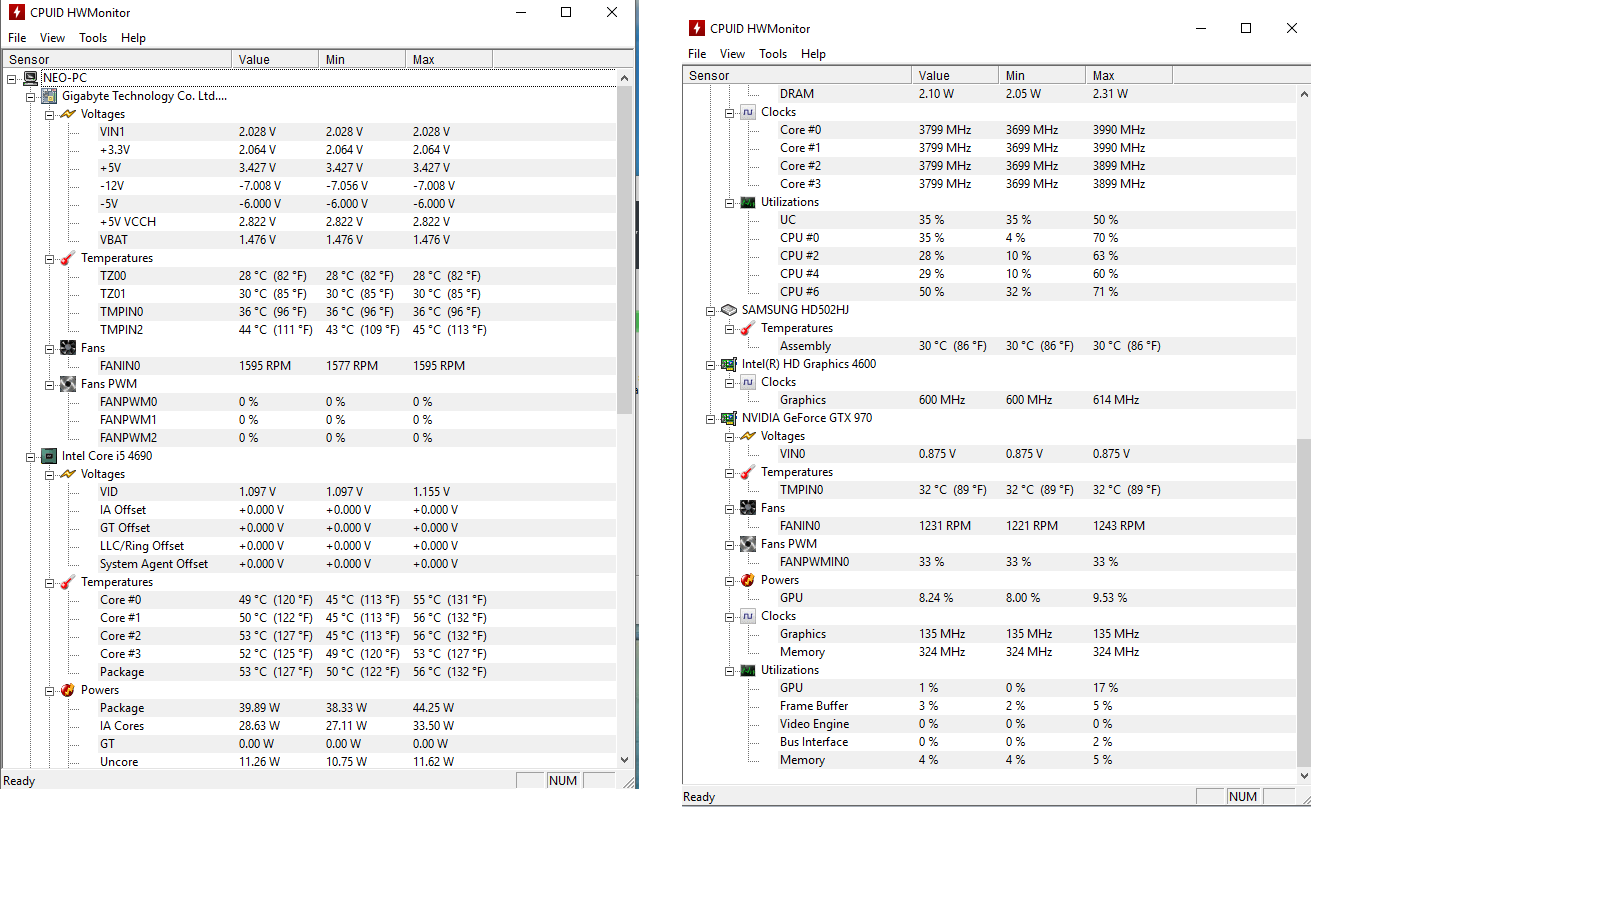This screenshot has height=900, width=1600.
Task: Click the SAMSUNG HD502HJ drive icon
Action: pyautogui.click(x=729, y=310)
